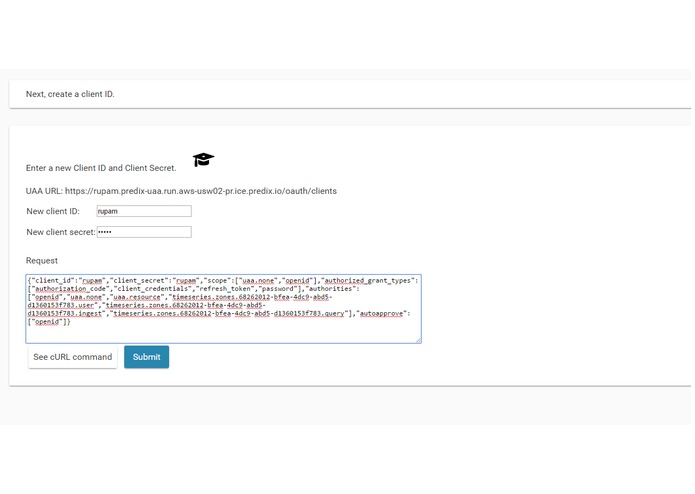Focus the New client ID field

point(144,211)
